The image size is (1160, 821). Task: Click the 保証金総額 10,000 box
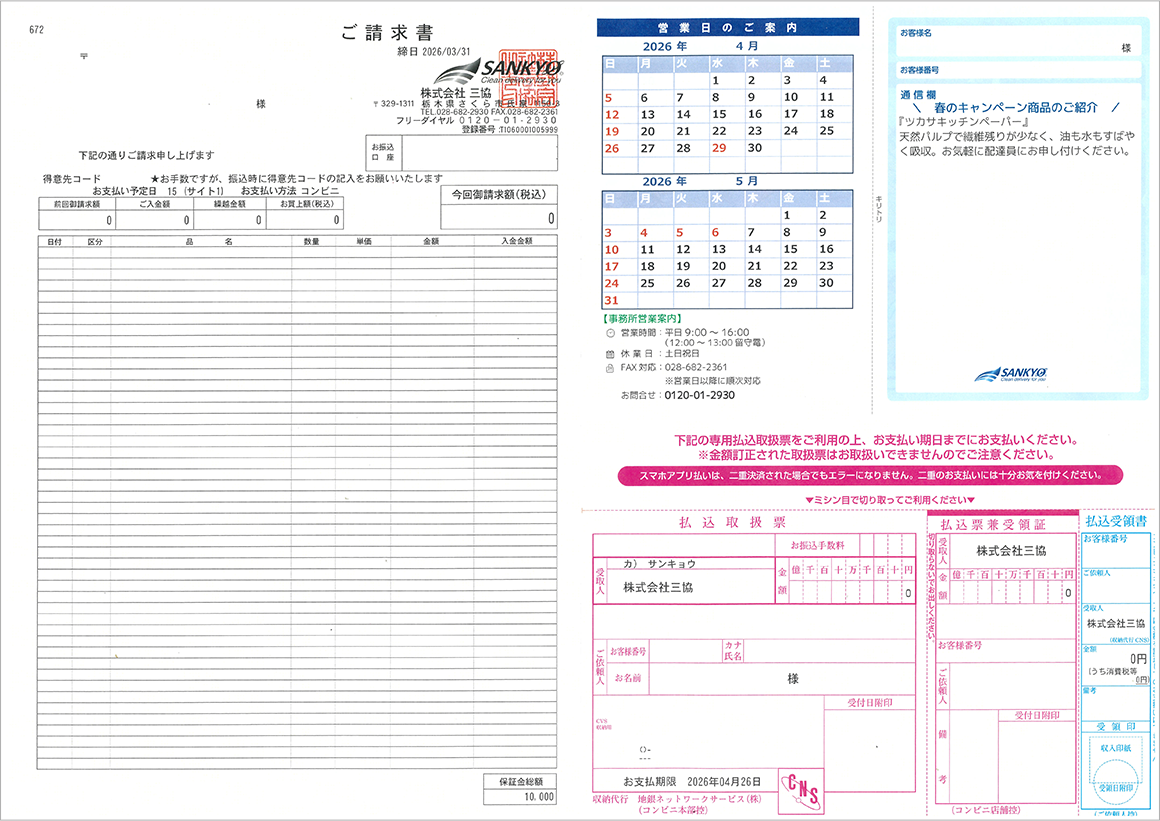[519, 789]
